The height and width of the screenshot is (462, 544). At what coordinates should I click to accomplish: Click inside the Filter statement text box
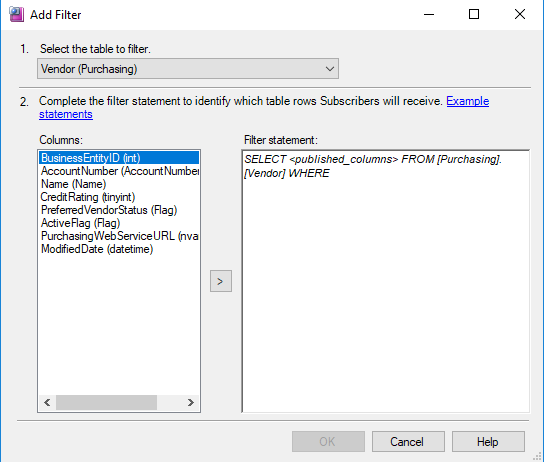[x=385, y=281]
